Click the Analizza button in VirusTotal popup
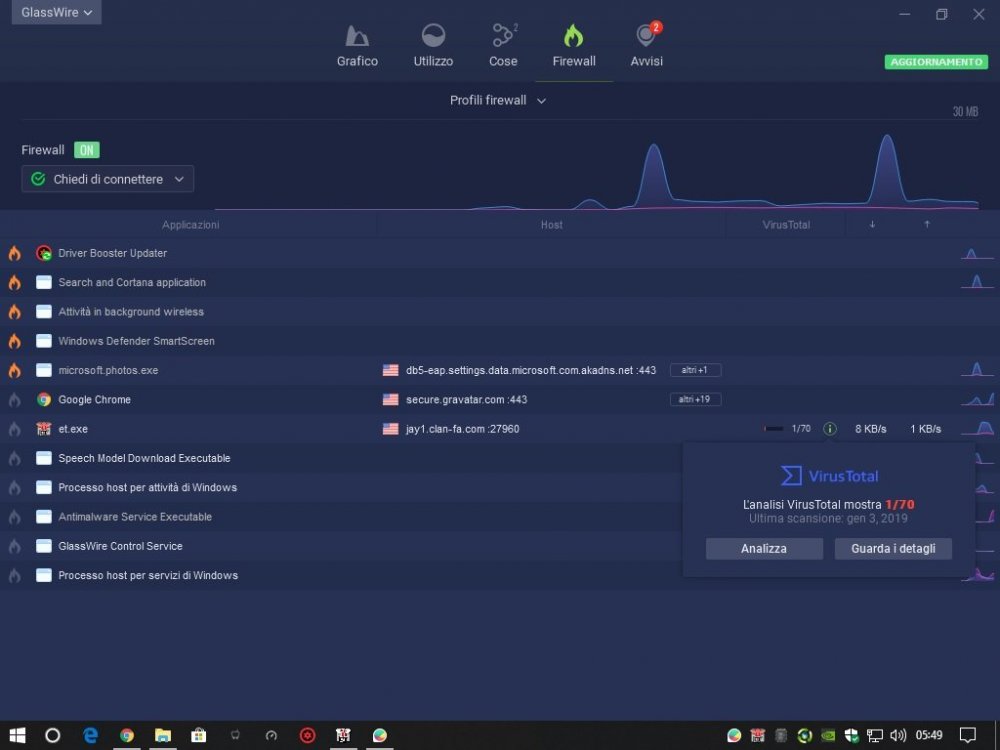Screen dimensions: 1000x750 [x=764, y=548]
